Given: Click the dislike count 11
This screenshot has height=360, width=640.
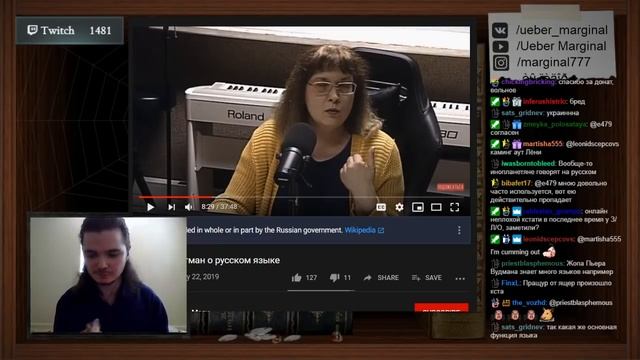Looking at the screenshot, I should tap(347, 278).
